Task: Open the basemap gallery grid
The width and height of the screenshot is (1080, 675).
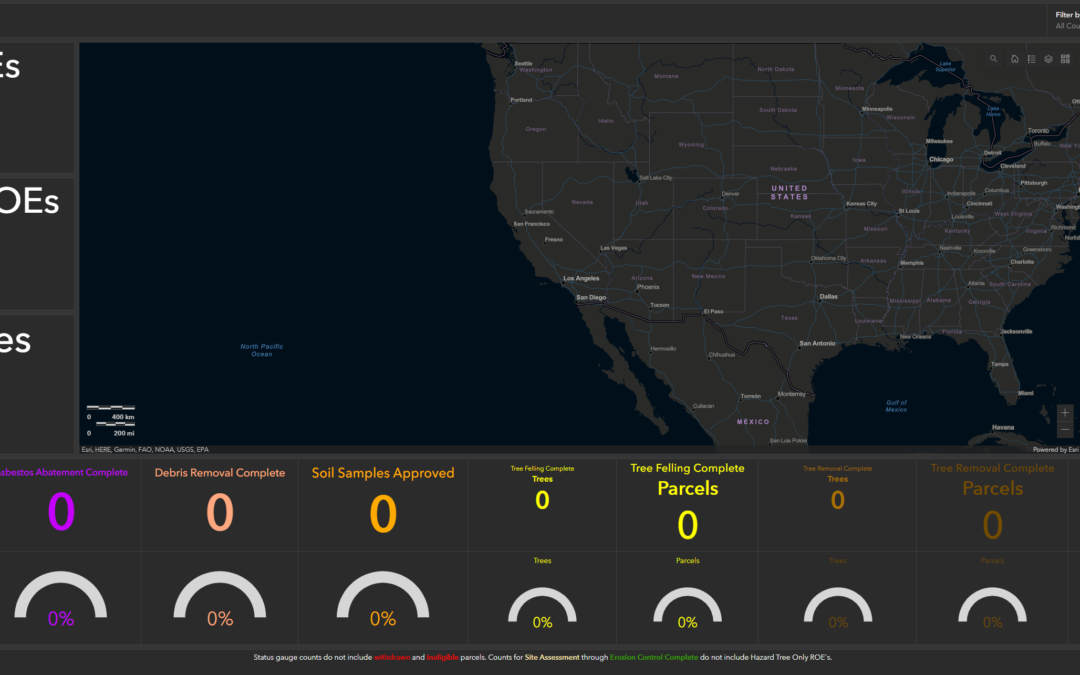Action: click(x=1065, y=59)
